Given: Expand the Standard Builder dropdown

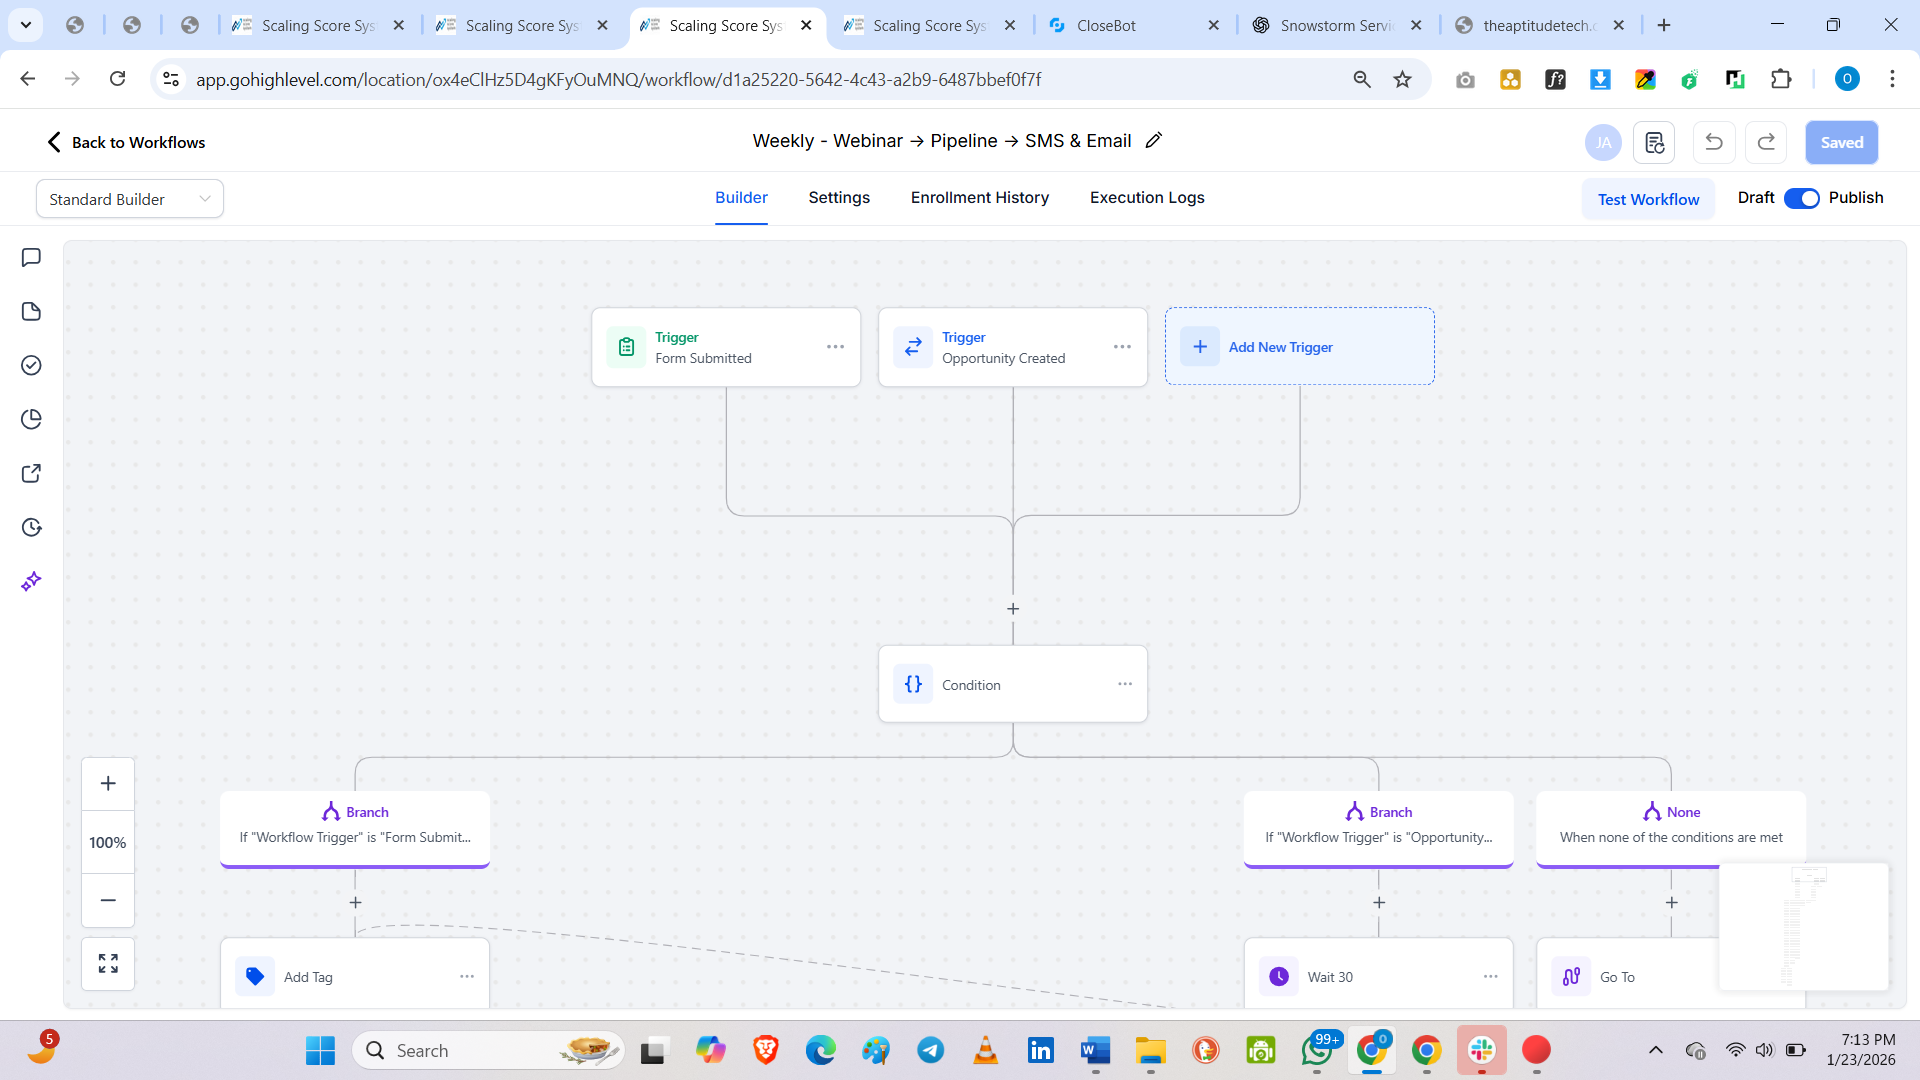Looking at the screenshot, I should (x=130, y=199).
